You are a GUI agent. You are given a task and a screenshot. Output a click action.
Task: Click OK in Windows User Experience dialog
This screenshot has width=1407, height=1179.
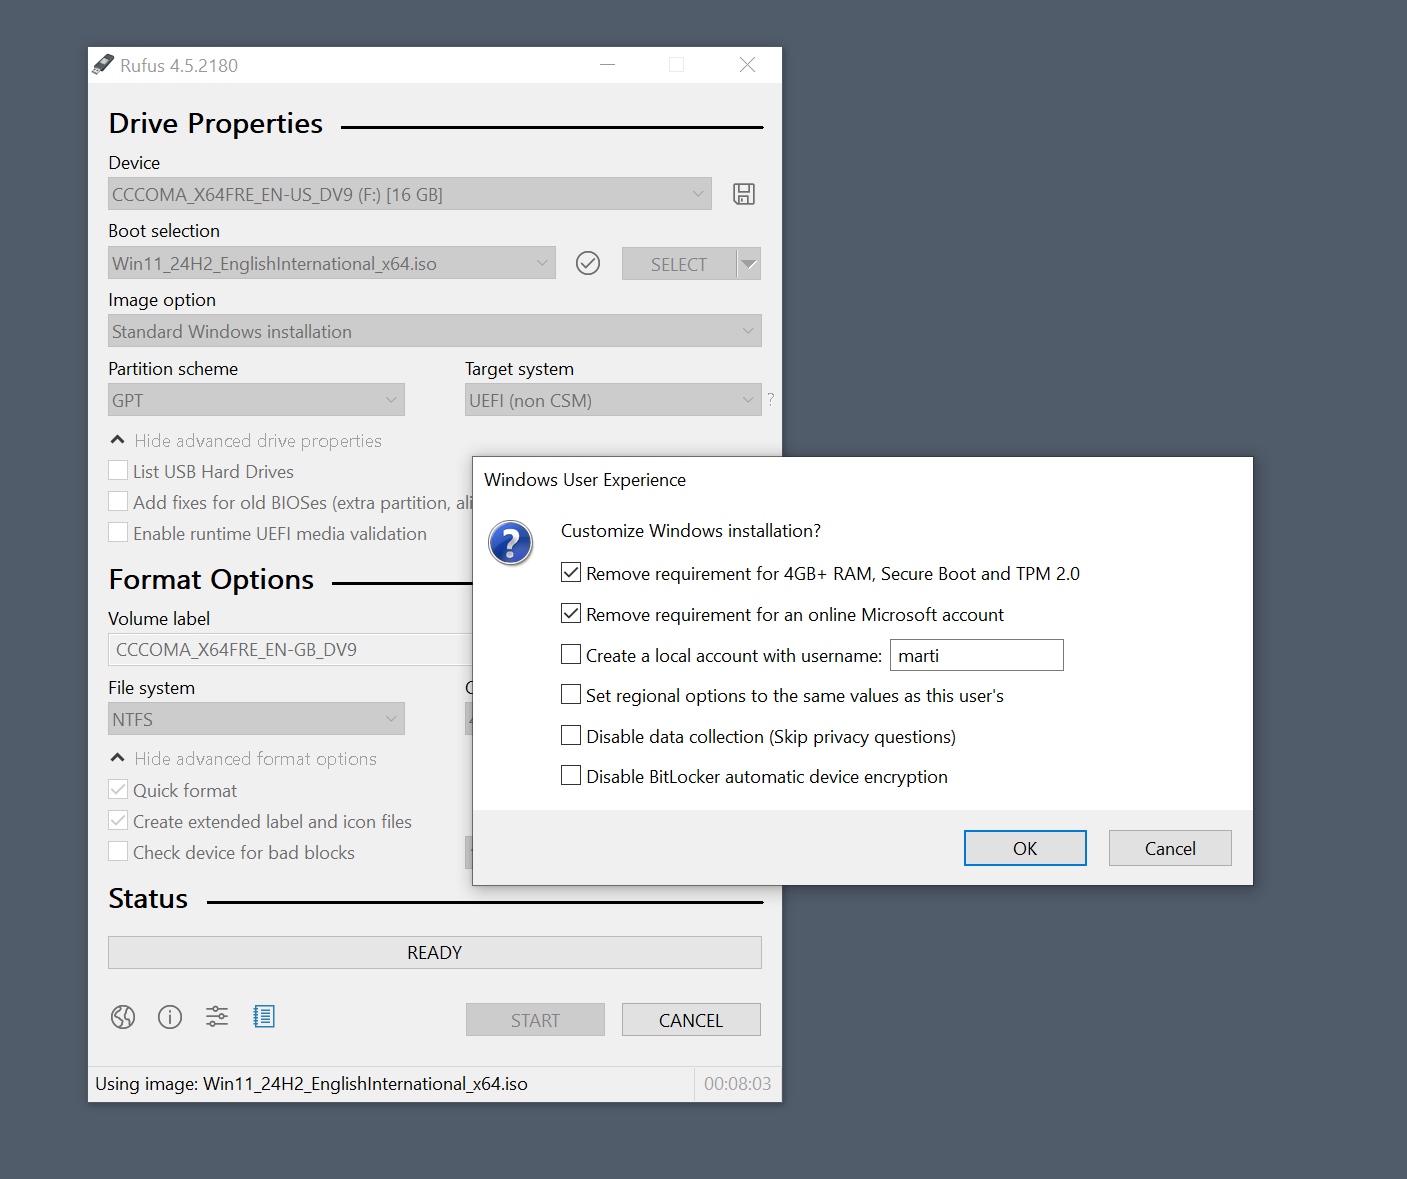pyautogui.click(x=1025, y=848)
